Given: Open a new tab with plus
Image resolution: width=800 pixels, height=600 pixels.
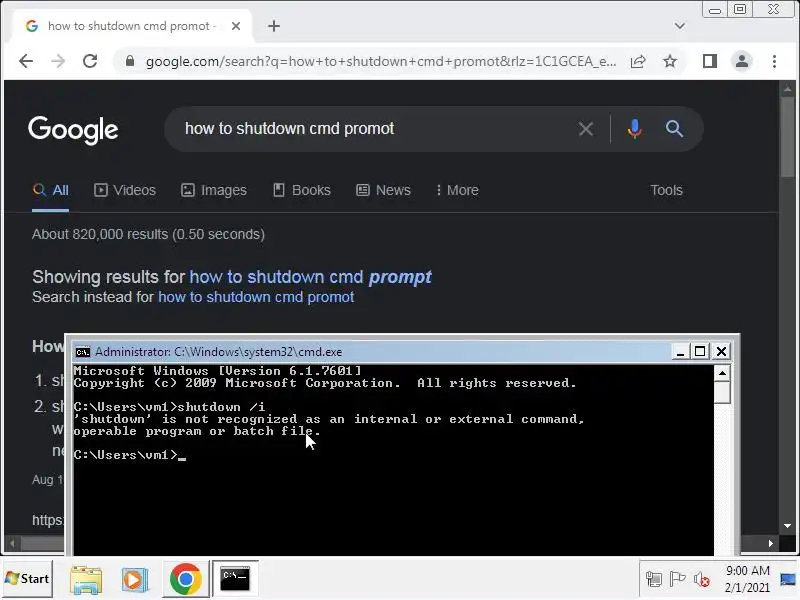Looking at the screenshot, I should (274, 26).
